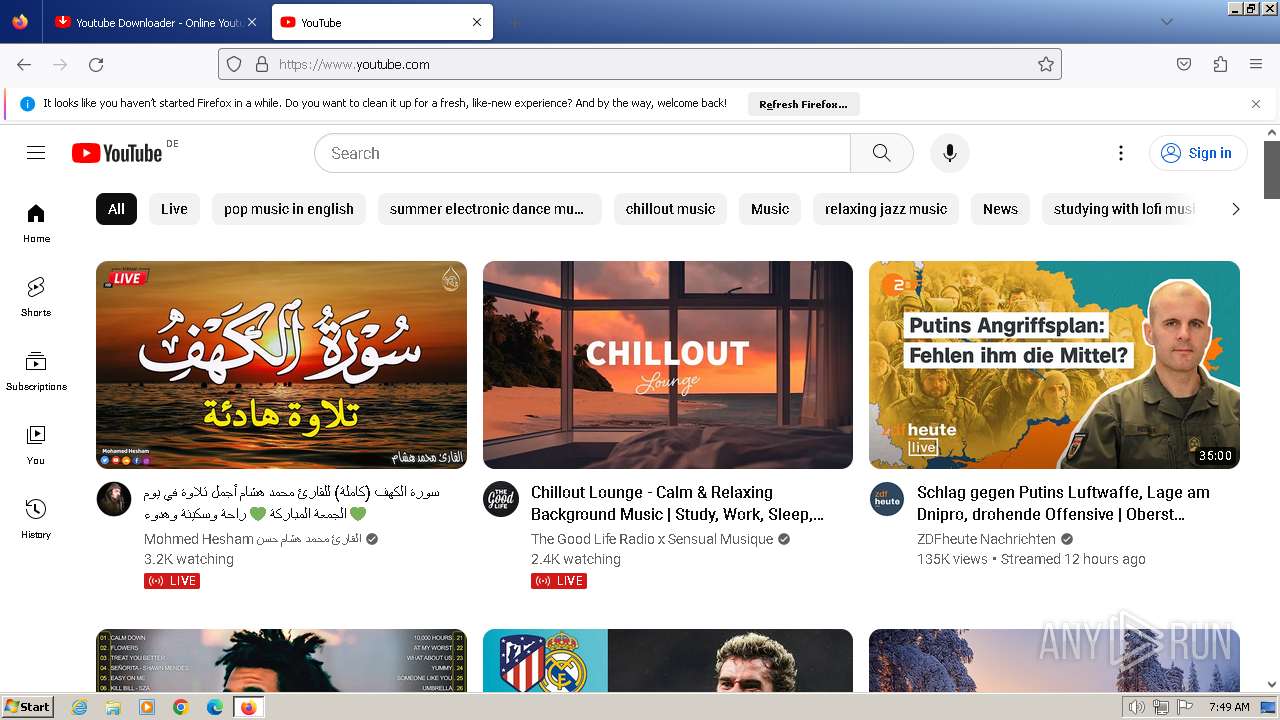Viewport: 1280px width, 720px height.
Task: Open the Windows Start menu
Action: pos(28,706)
